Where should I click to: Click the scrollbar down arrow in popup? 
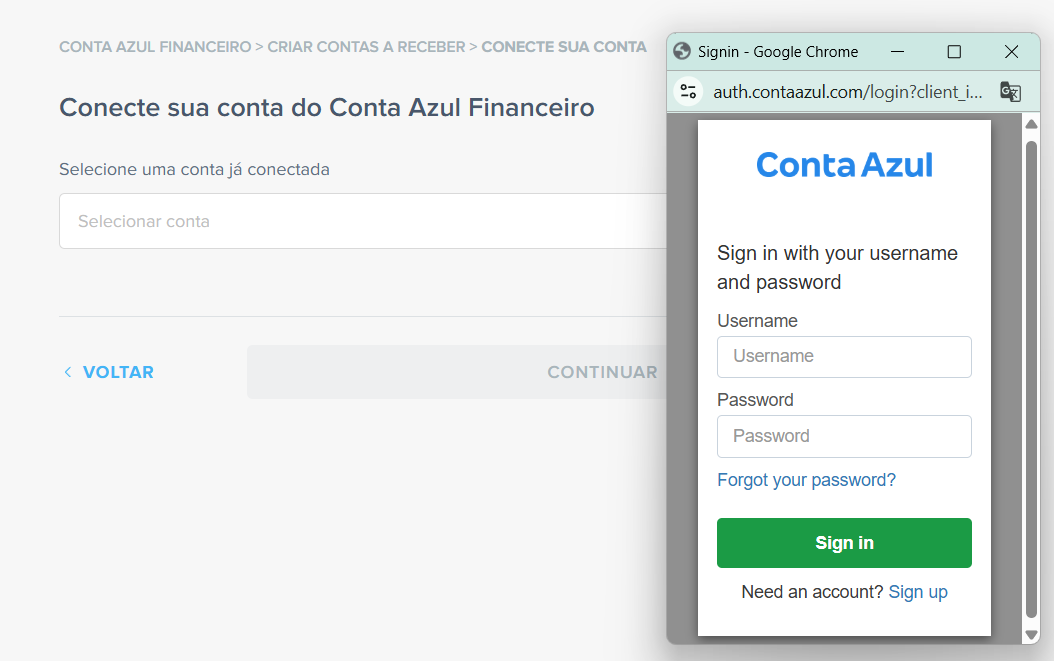click(x=1031, y=635)
